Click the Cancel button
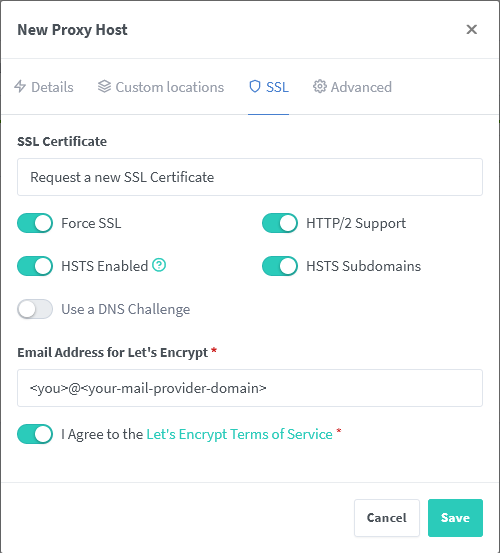This screenshot has height=553, width=500. tap(387, 518)
